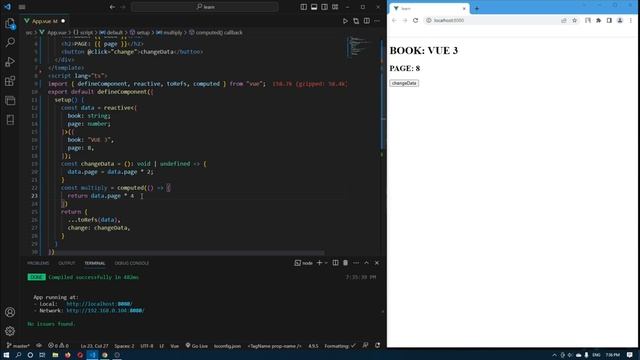640x360 pixels.
Task: Switch to the PROBLEMS panel tab
Action: (x=38, y=263)
